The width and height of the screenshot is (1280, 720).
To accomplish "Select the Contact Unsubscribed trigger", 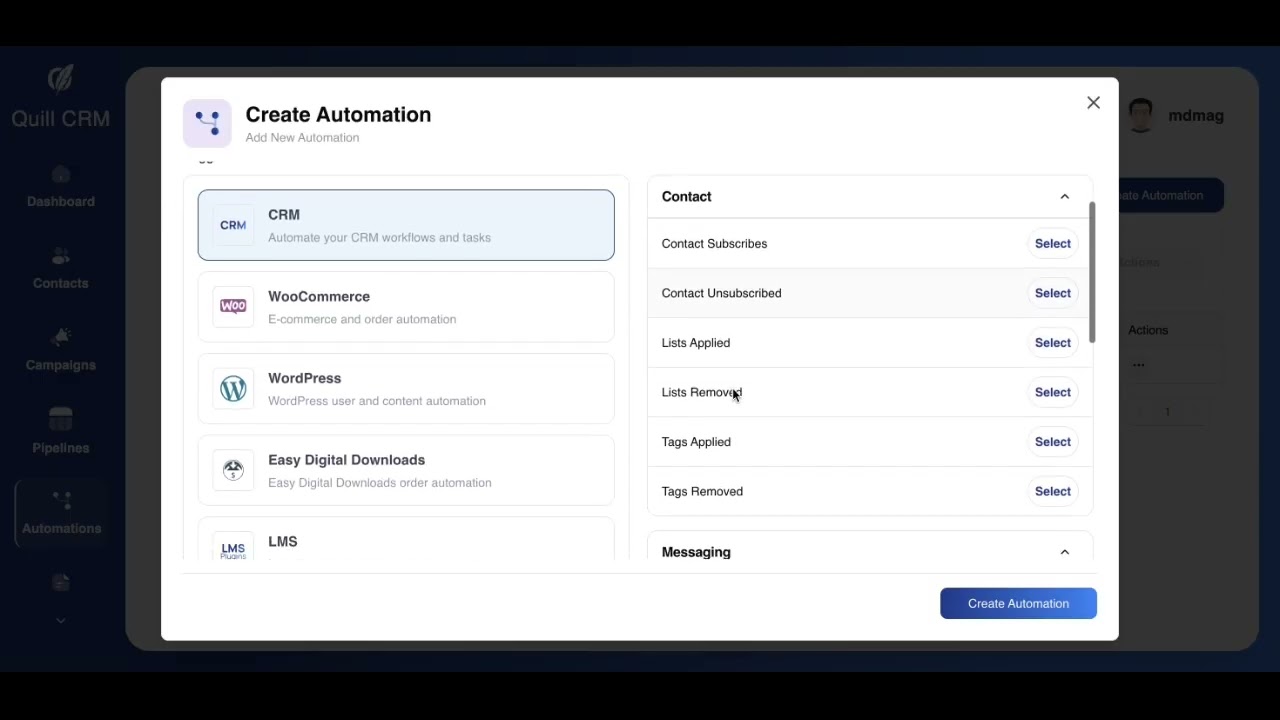I will pos(1052,293).
